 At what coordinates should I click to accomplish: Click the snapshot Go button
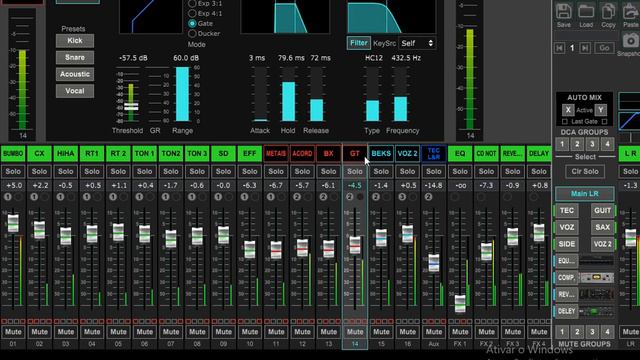pyautogui.click(x=604, y=48)
